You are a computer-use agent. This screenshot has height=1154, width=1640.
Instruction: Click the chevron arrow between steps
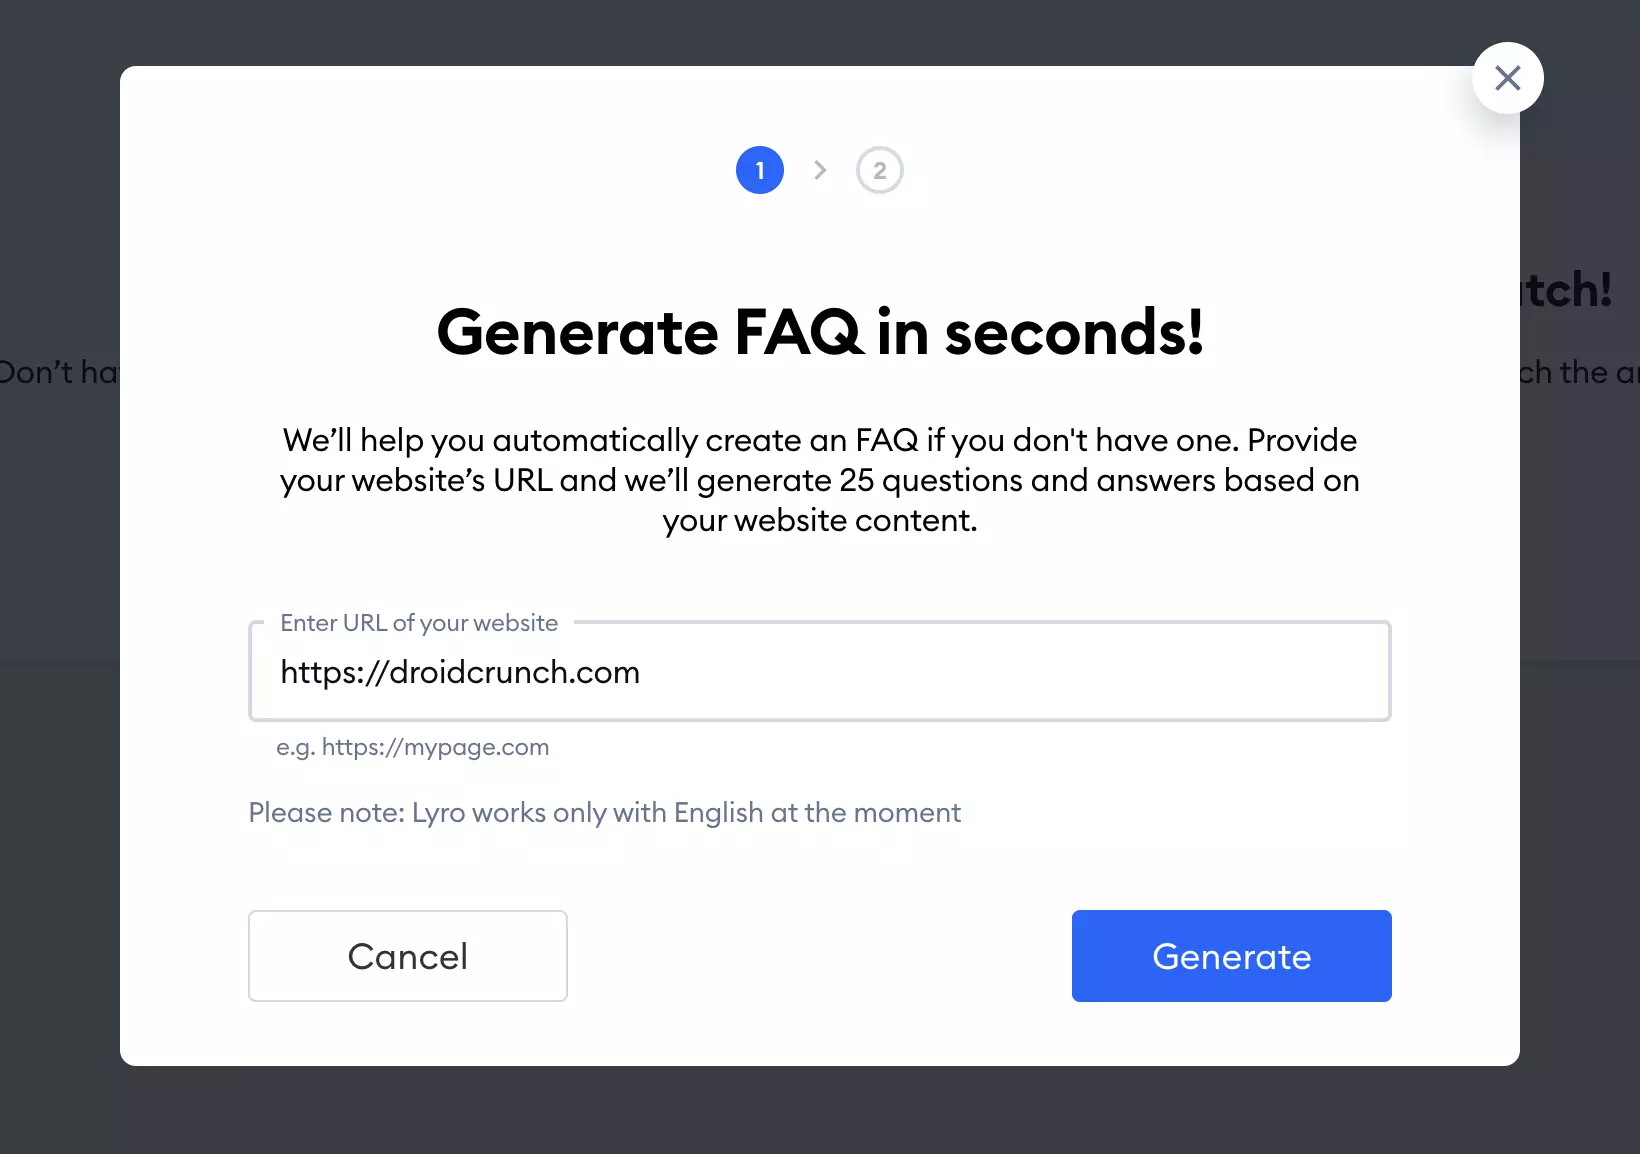coord(820,170)
